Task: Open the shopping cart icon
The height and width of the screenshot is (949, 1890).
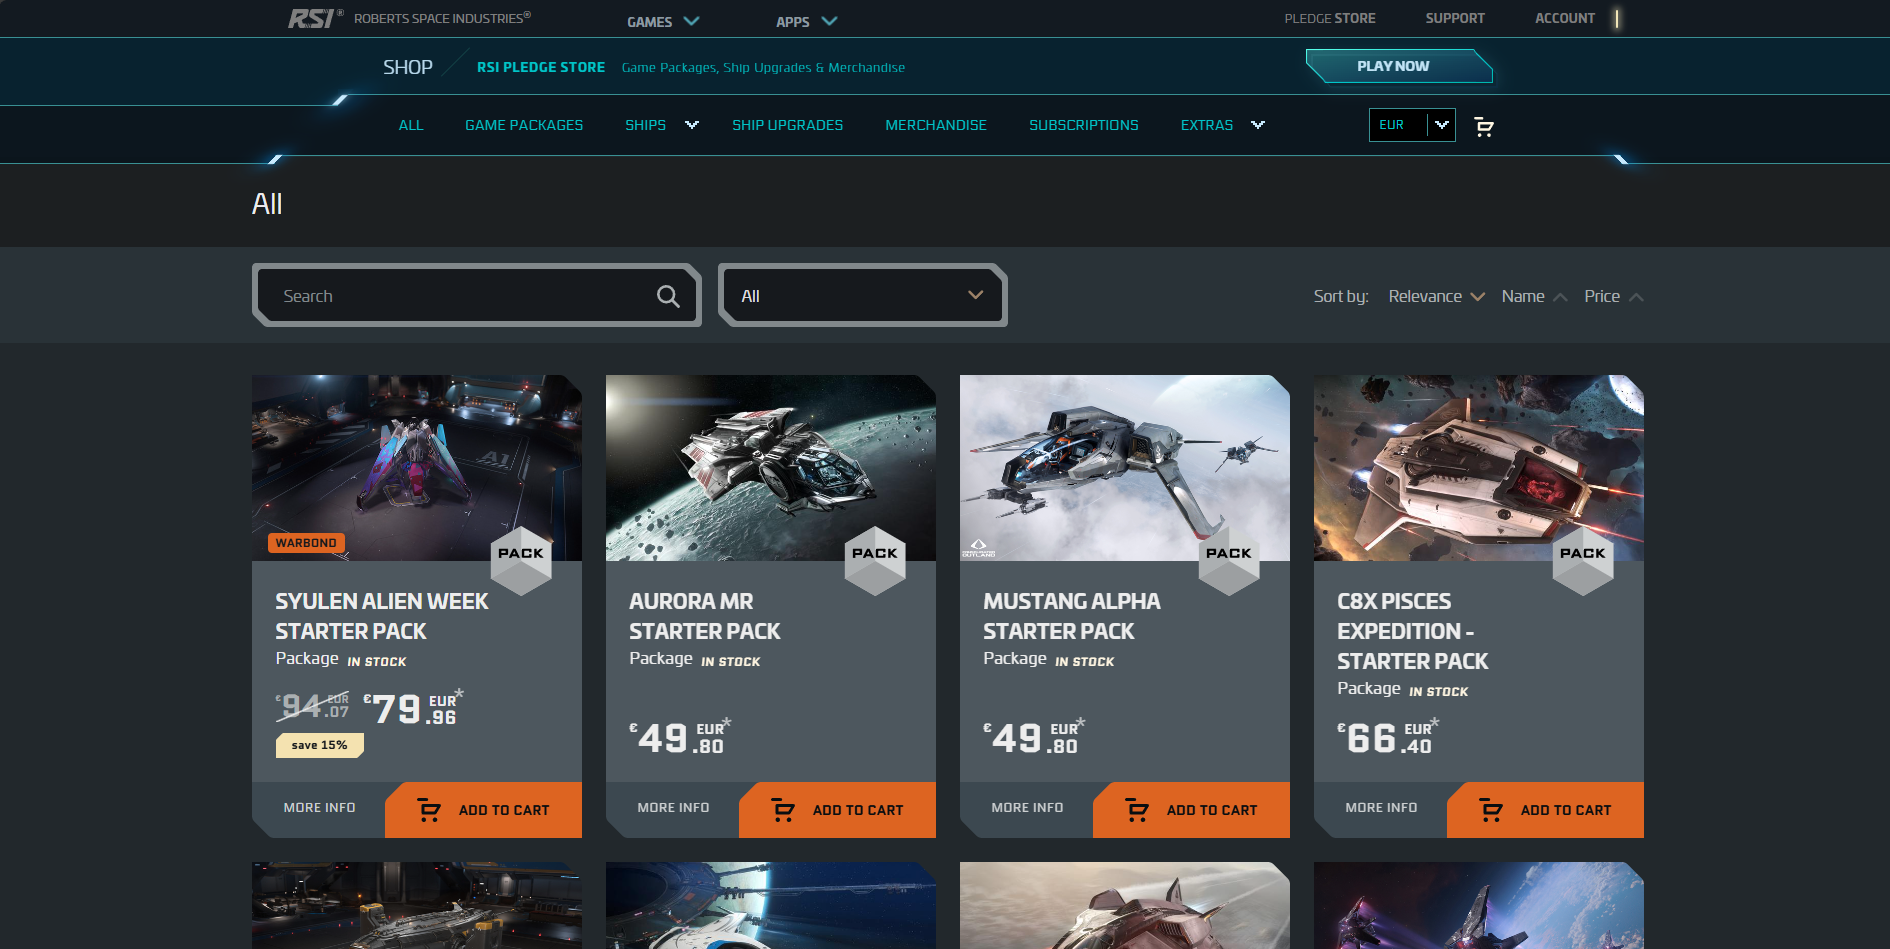Action: (x=1484, y=126)
